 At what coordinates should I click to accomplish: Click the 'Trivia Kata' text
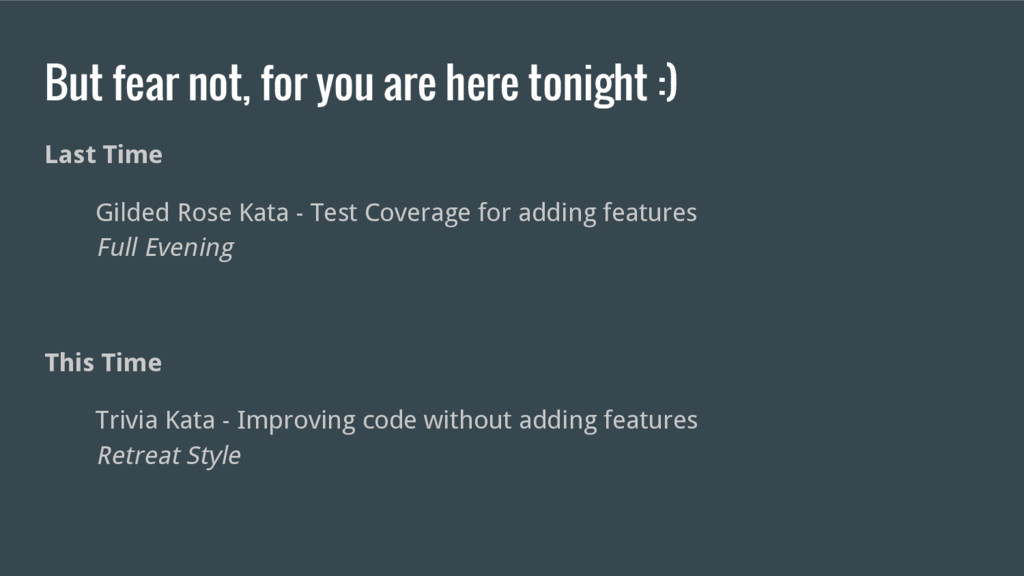tap(155, 420)
